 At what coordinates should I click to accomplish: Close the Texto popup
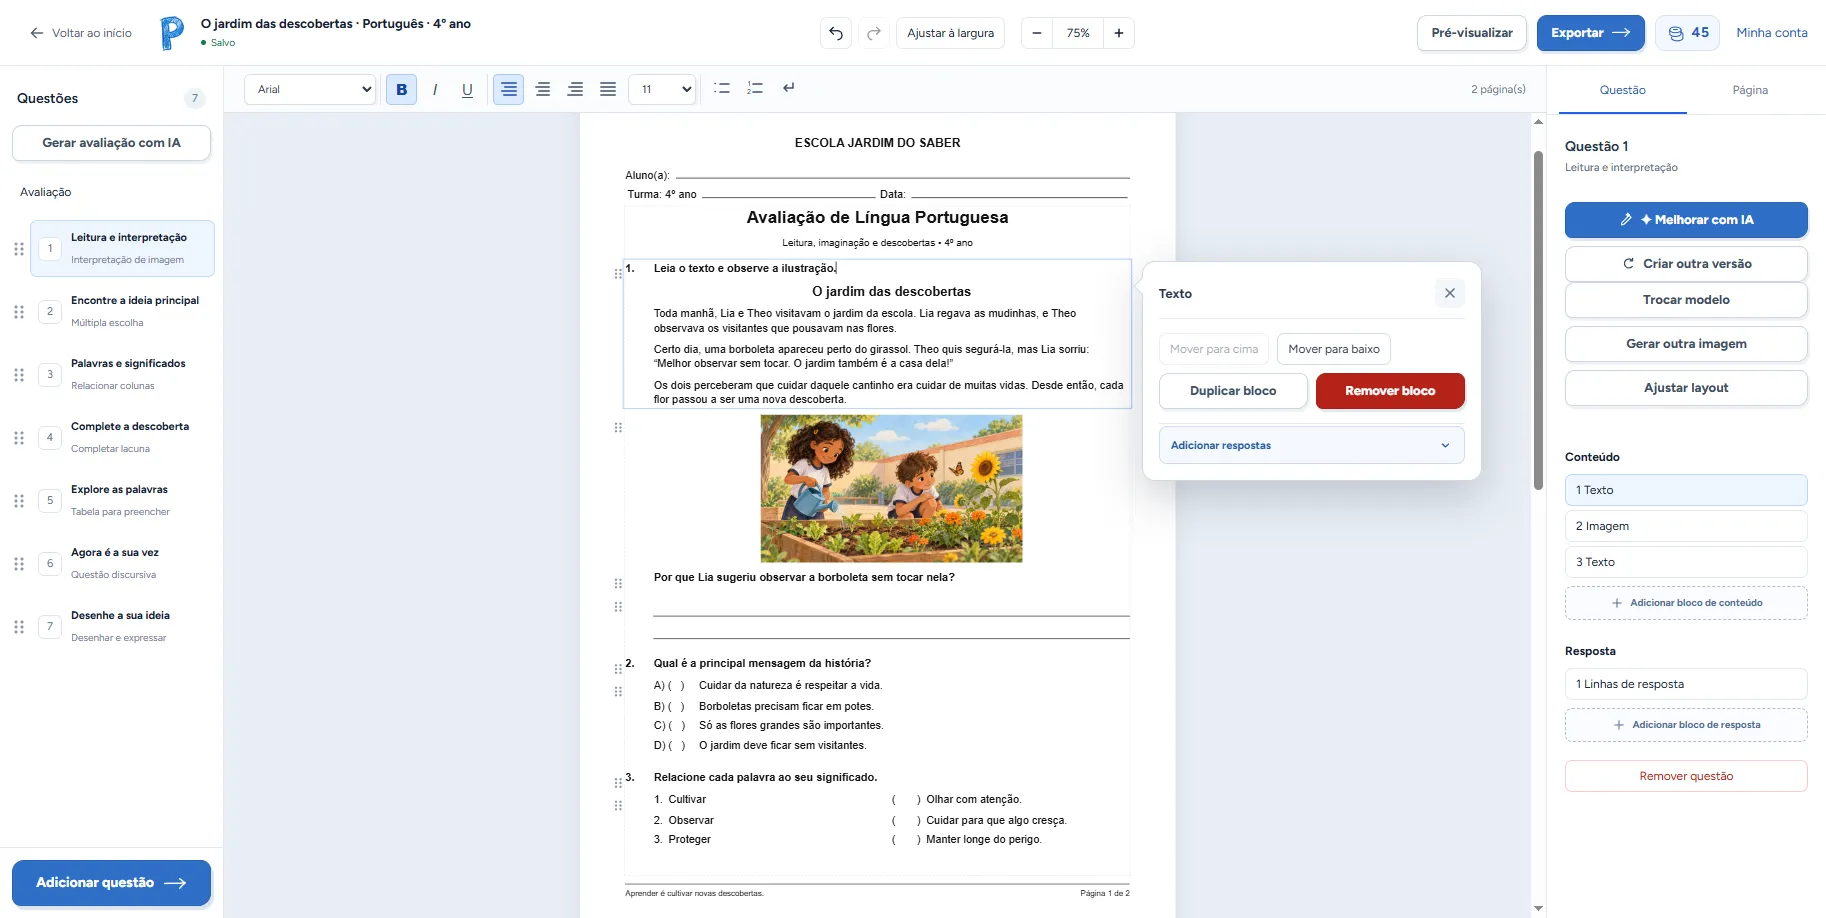tap(1450, 293)
